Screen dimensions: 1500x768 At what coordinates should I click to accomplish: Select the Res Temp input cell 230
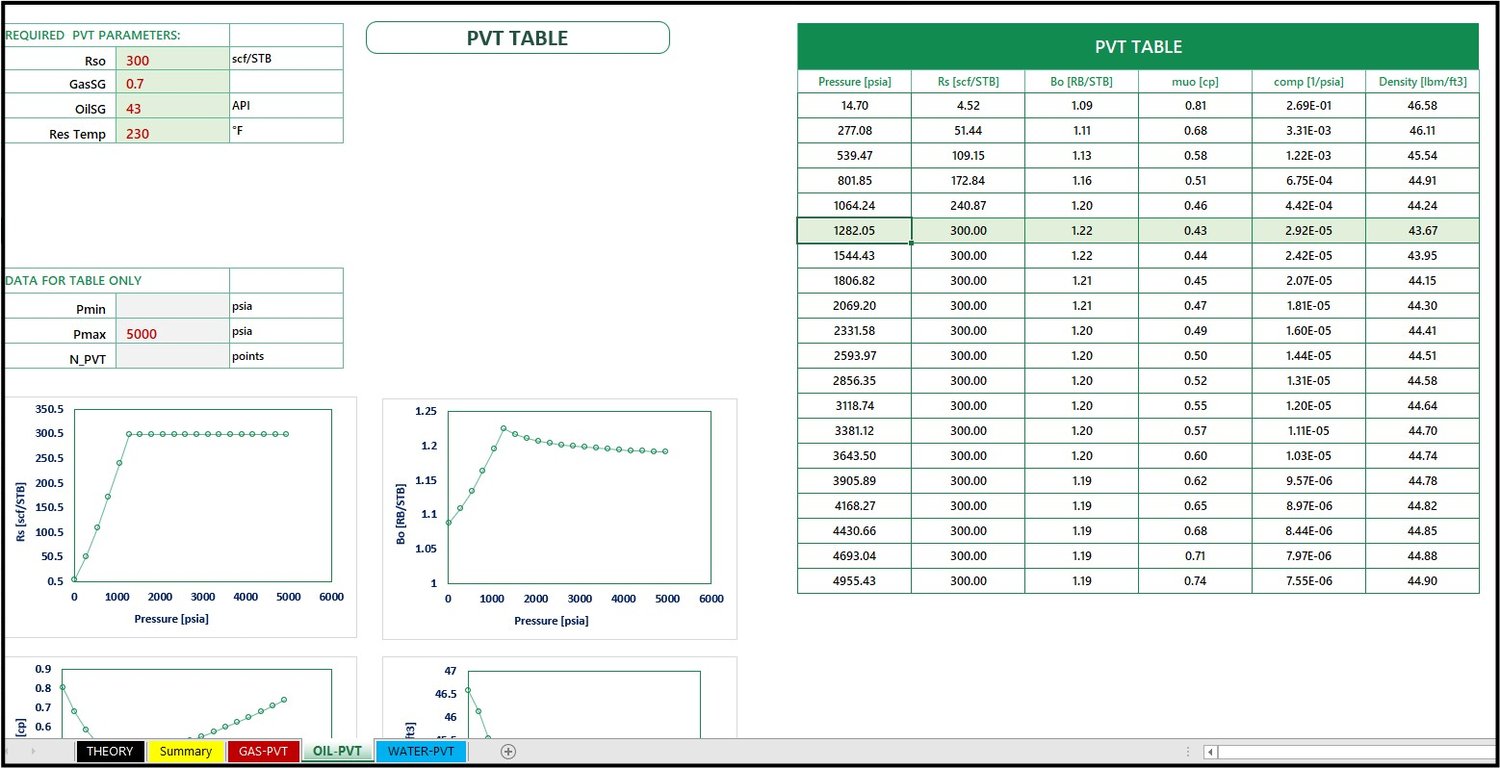click(x=172, y=131)
